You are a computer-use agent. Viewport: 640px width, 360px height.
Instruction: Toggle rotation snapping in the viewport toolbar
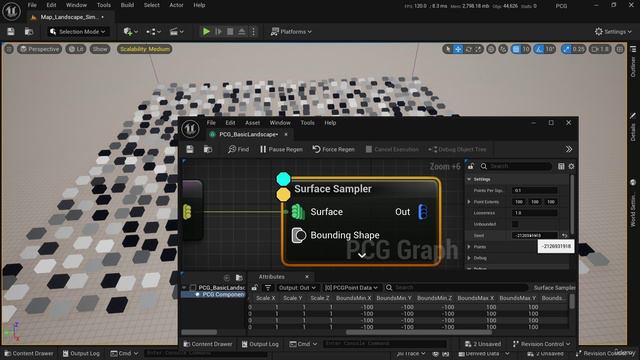click(539, 49)
